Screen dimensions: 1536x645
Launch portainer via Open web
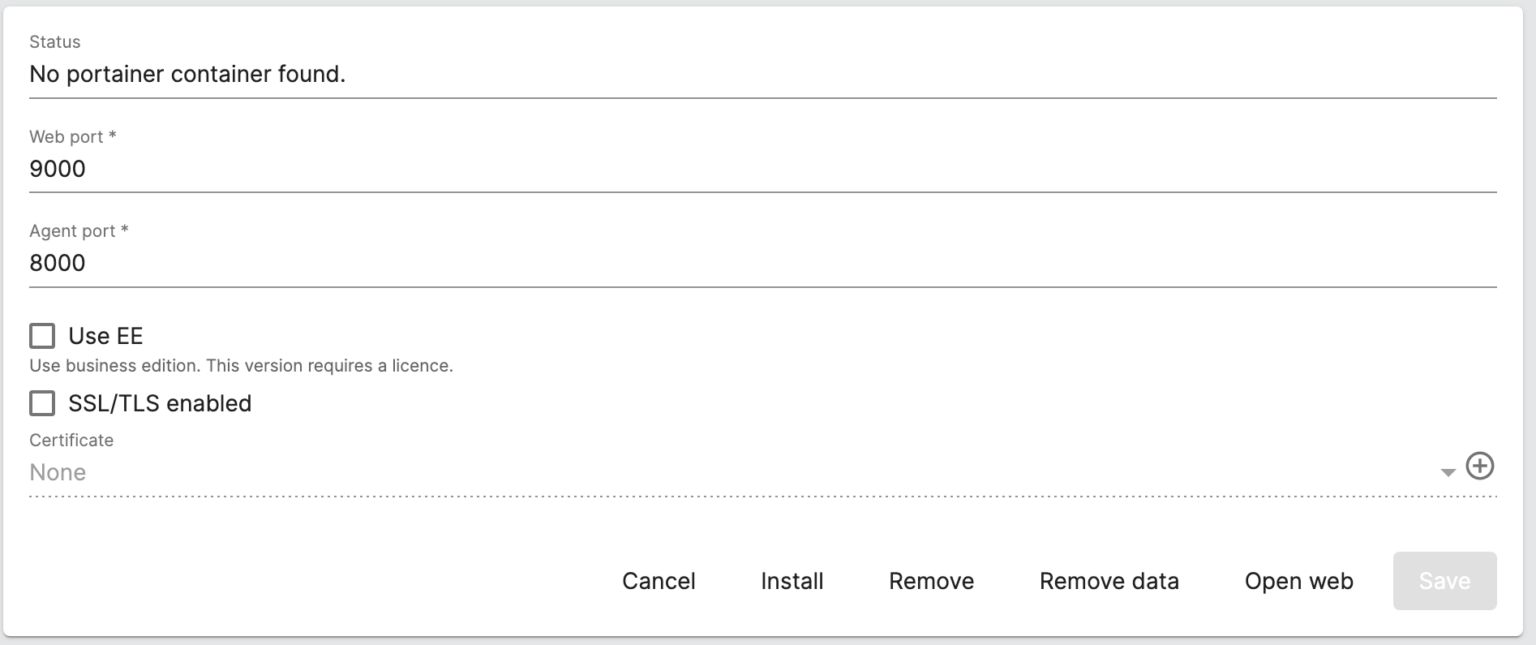(1298, 581)
